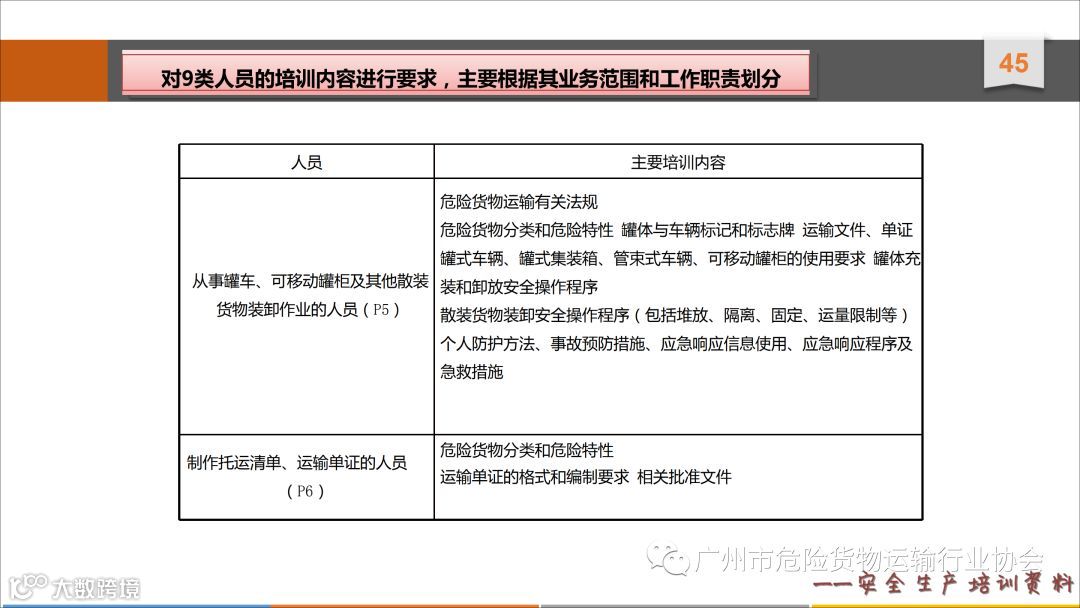Screen dimensions: 1080x608
Task: Click the P5 personnel cell about 罐车
Action: [307, 306]
